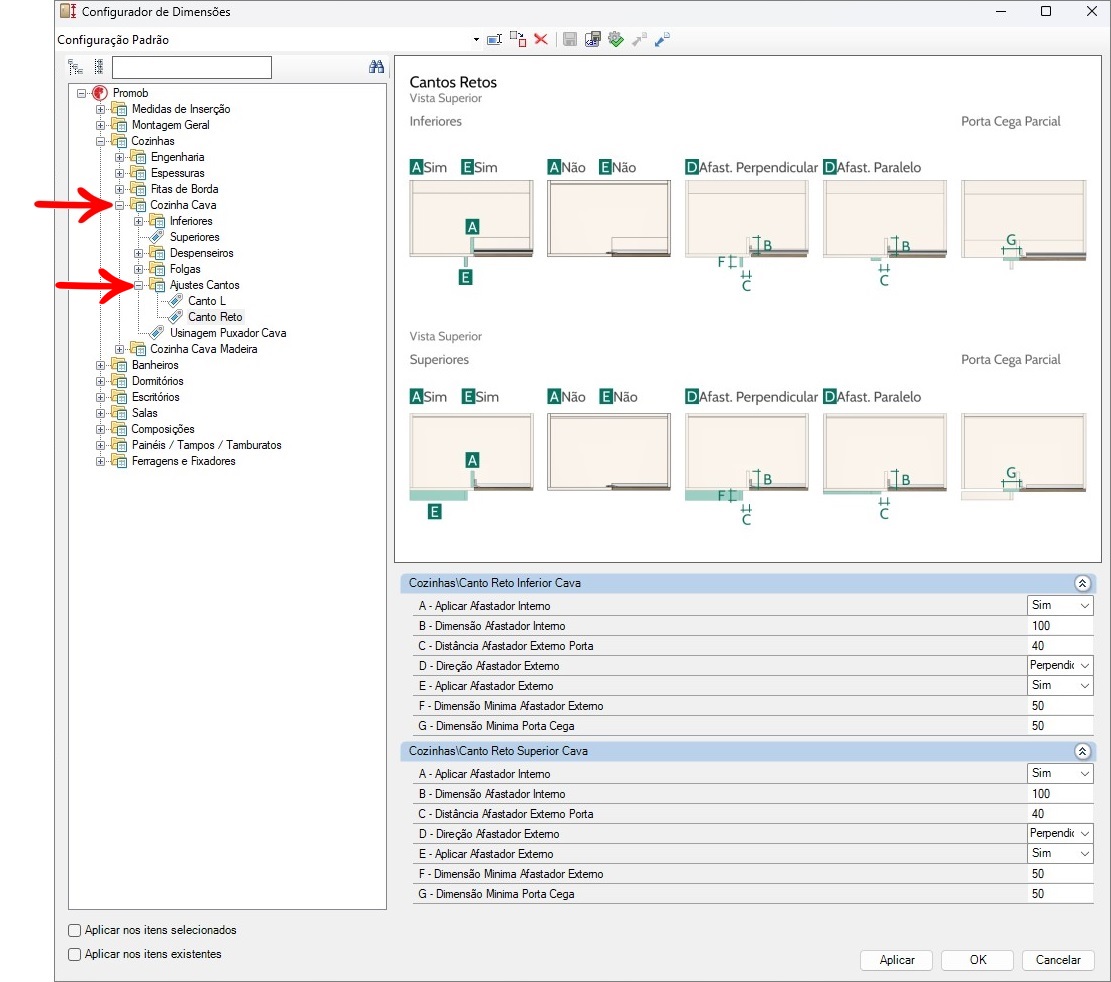Collapse the Canto Reto Inferior Cava section
Image resolution: width=1111 pixels, height=982 pixels.
click(1081, 583)
